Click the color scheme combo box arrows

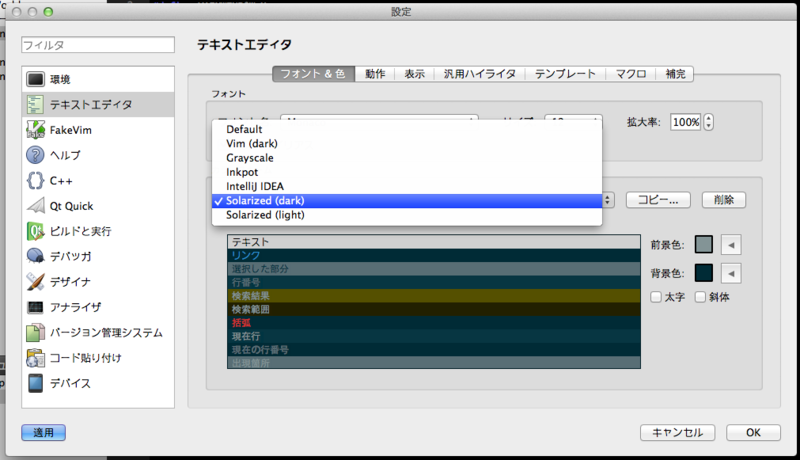coord(607,200)
